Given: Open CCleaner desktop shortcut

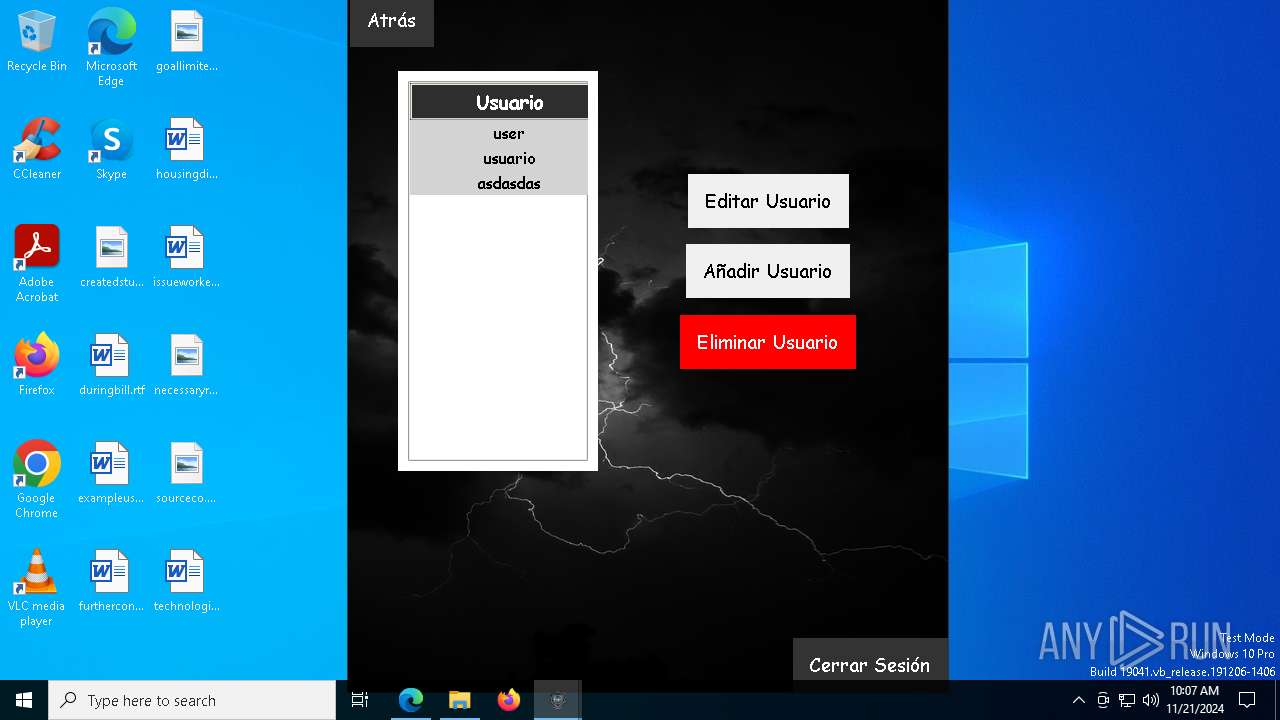Looking at the screenshot, I should (x=37, y=150).
